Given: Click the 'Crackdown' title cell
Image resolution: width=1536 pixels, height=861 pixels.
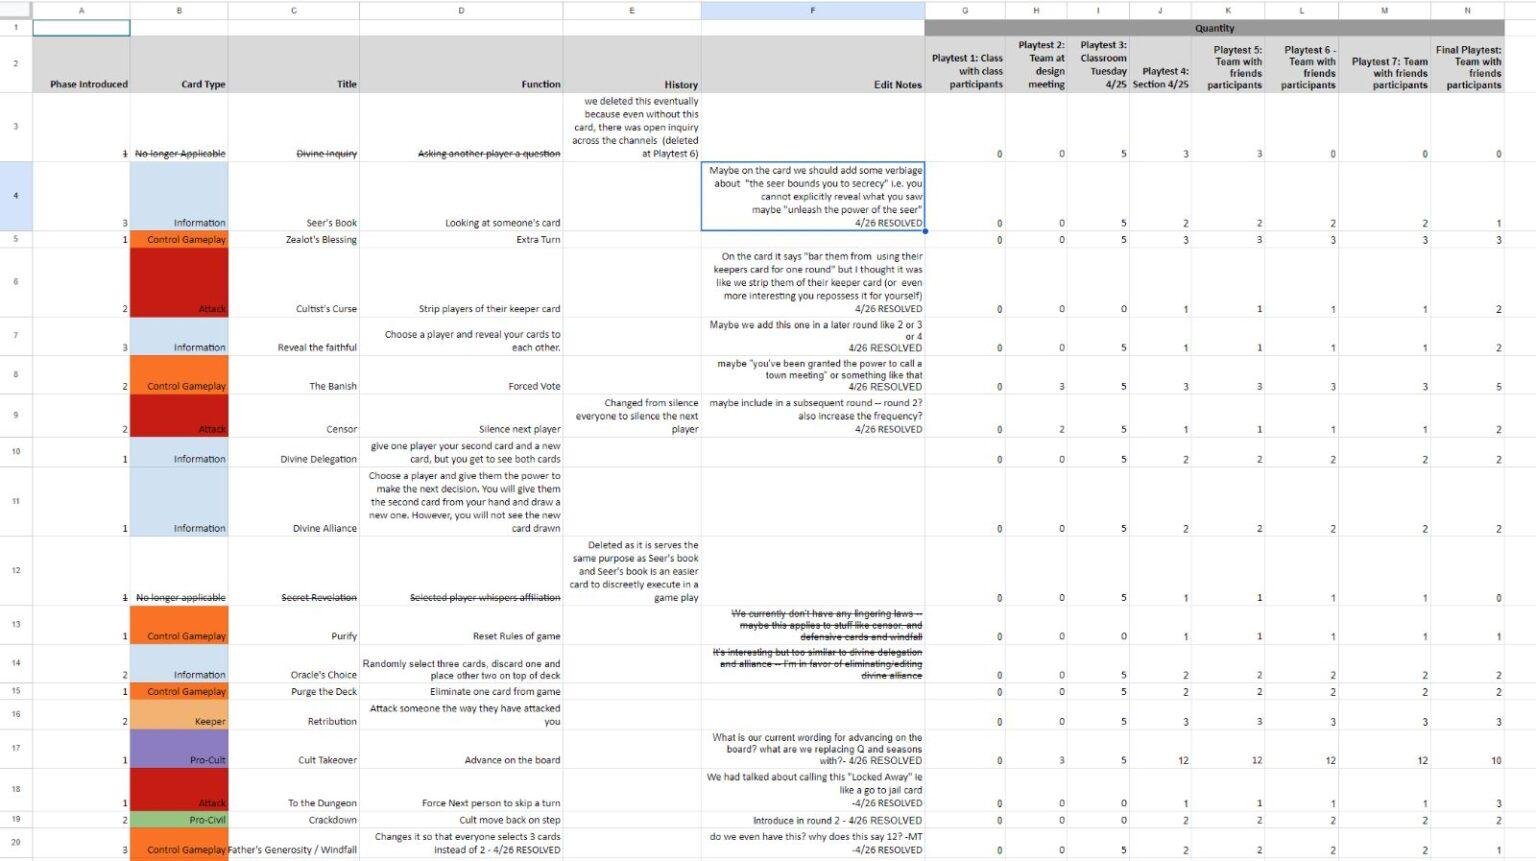Looking at the screenshot, I should (294, 820).
